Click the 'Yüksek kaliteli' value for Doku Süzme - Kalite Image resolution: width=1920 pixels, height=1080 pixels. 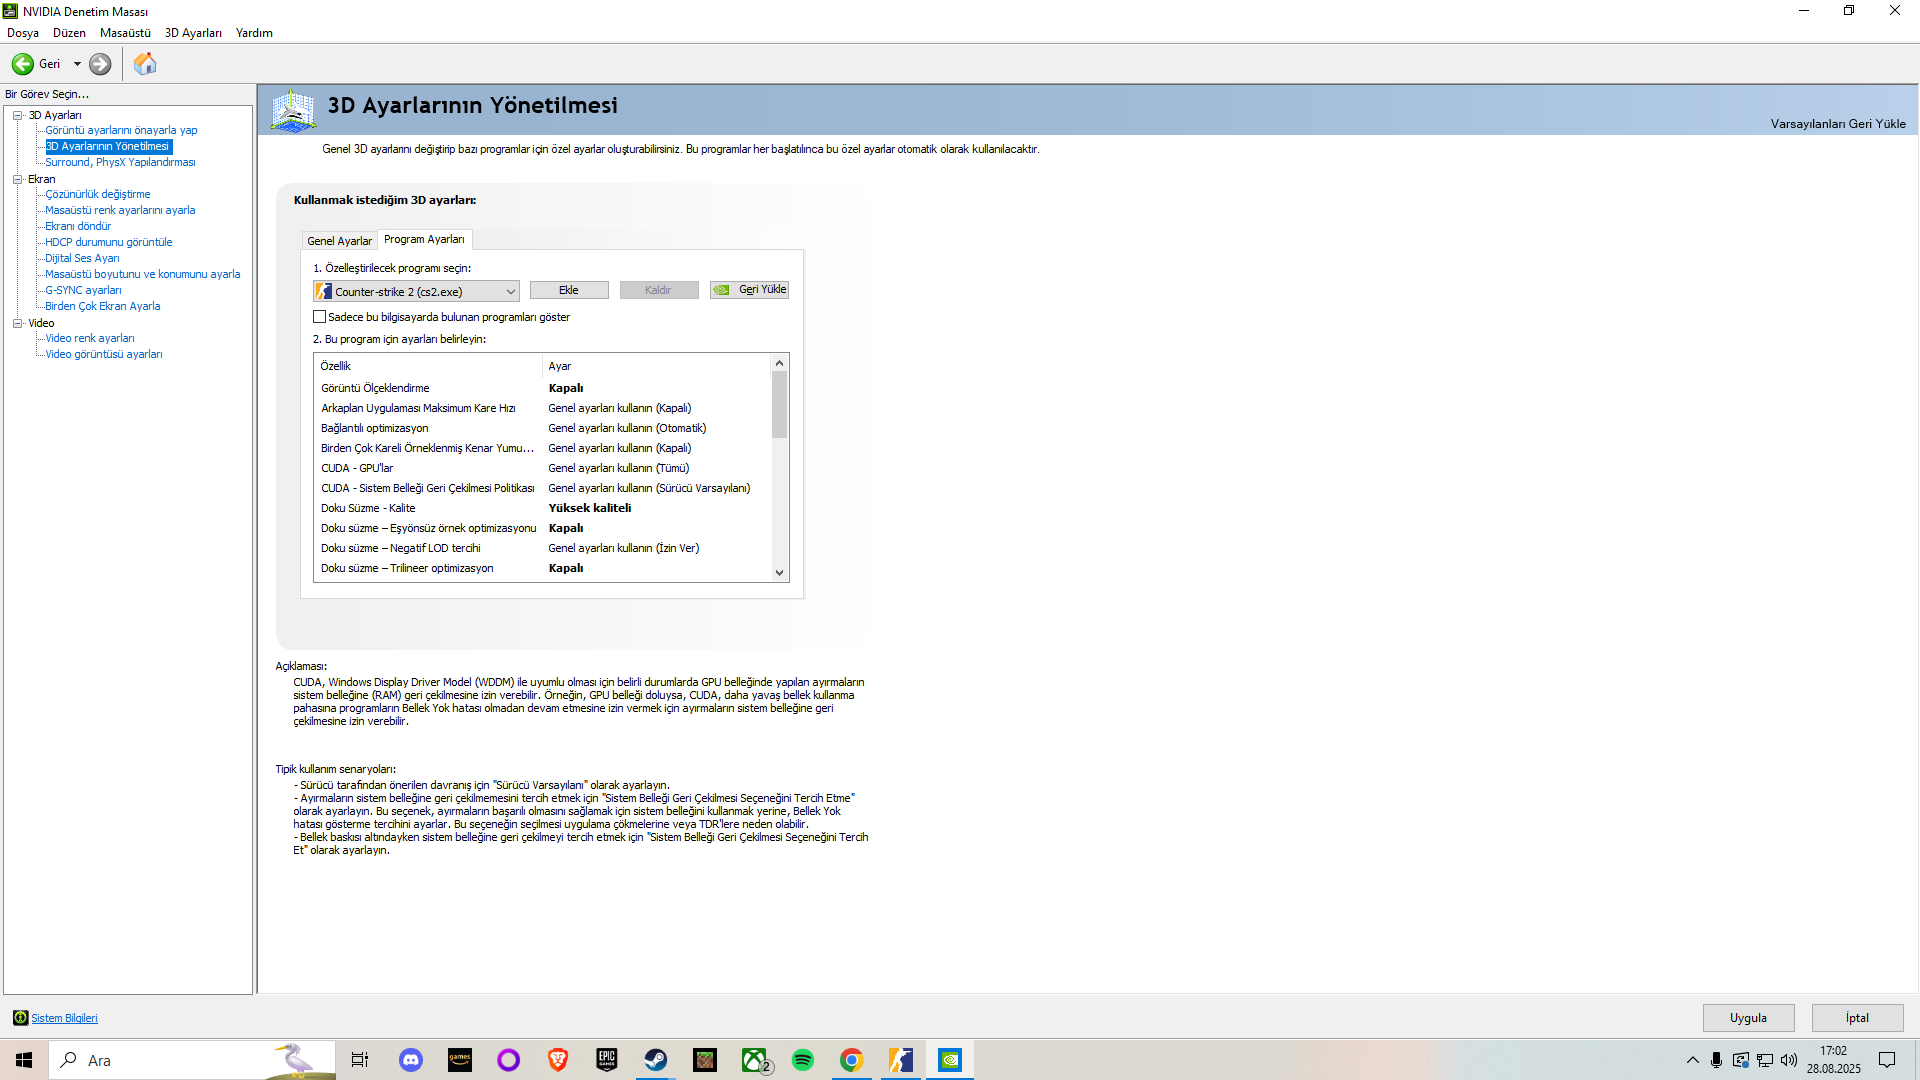[590, 508]
